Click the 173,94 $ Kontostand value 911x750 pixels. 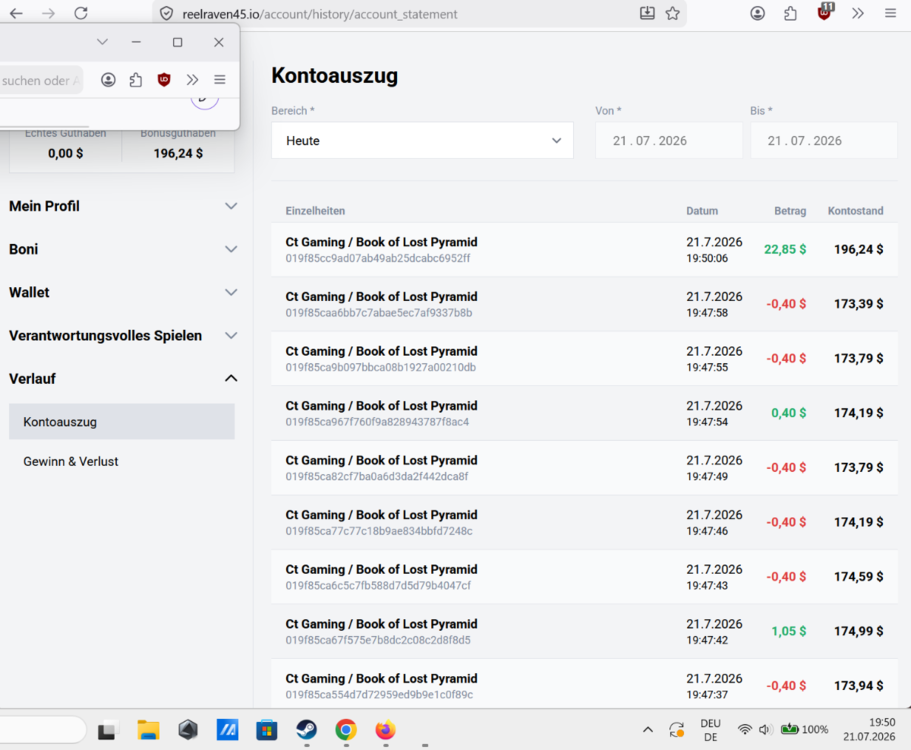pos(859,686)
